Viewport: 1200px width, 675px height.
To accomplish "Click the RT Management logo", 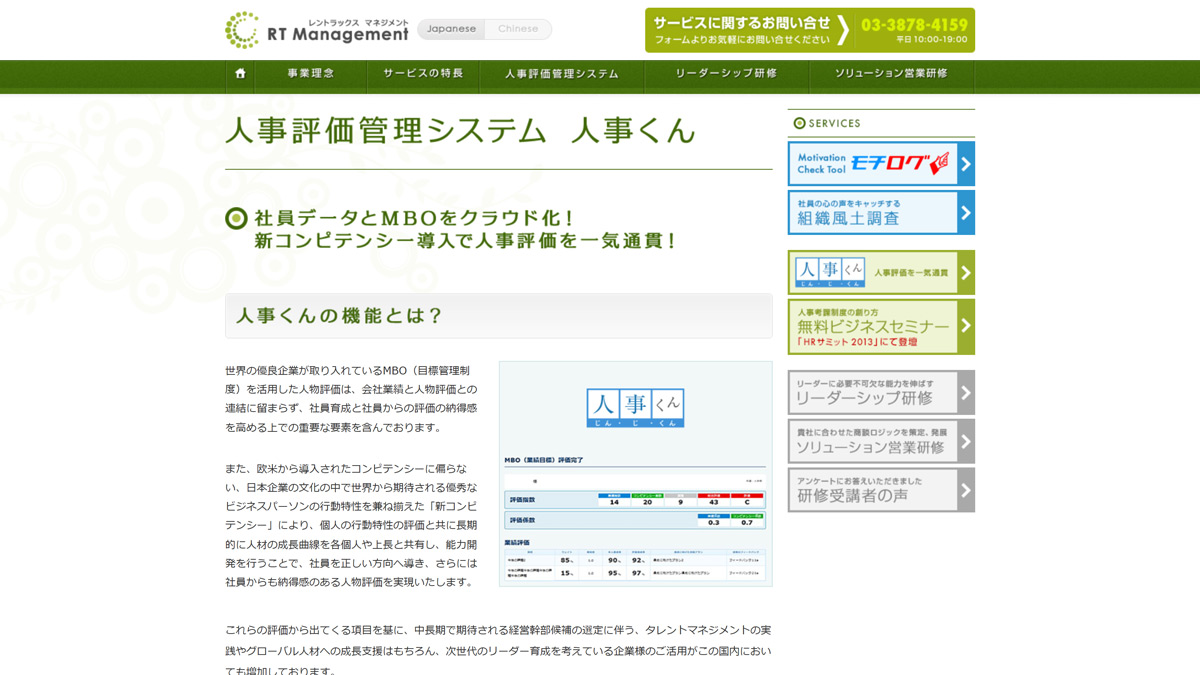I will click(x=316, y=30).
